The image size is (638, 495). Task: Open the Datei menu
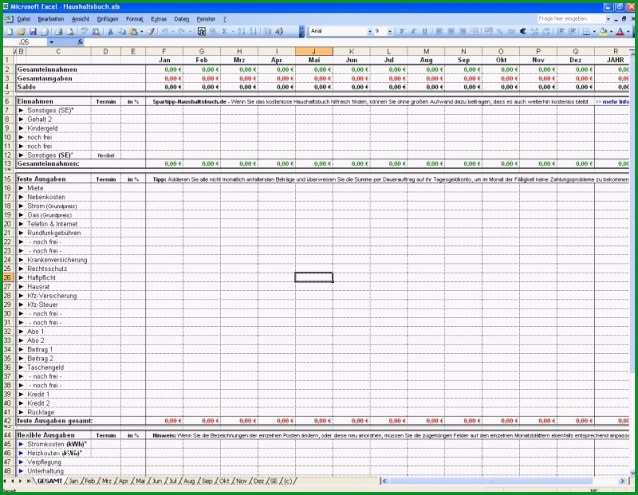point(24,19)
